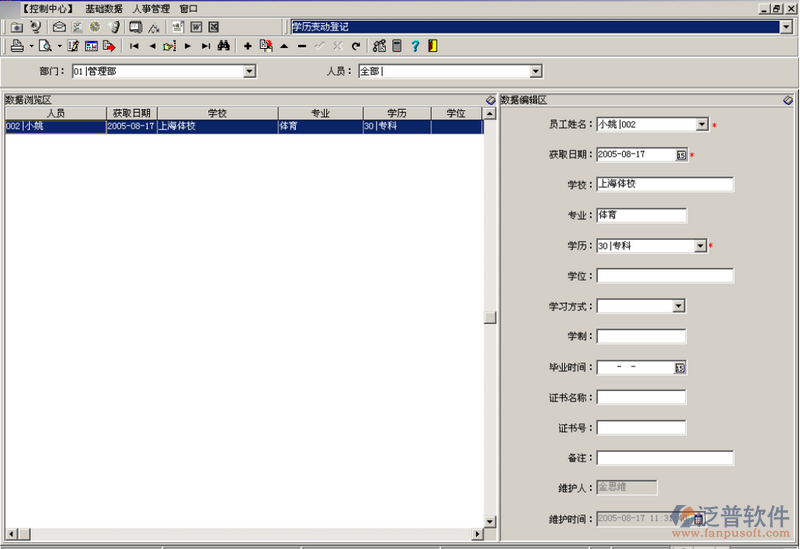The image size is (800, 549).
Task: Go to first record
Action: pyautogui.click(x=134, y=46)
